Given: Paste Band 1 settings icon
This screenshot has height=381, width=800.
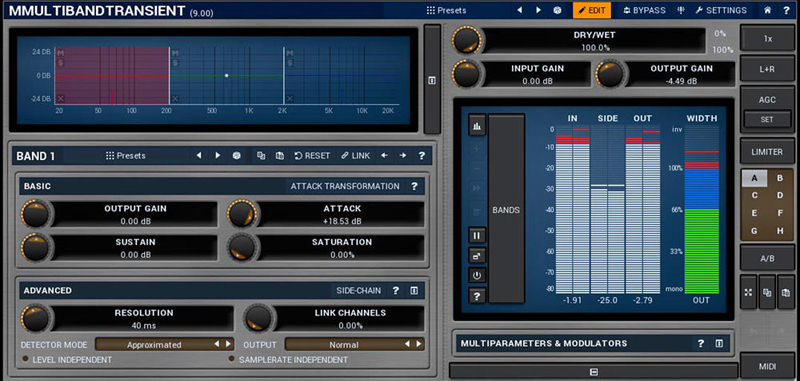Looking at the screenshot, I should [280, 156].
